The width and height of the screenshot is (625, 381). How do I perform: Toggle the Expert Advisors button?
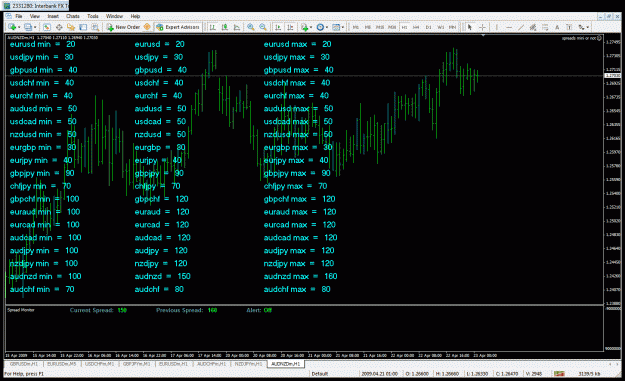tap(178, 27)
